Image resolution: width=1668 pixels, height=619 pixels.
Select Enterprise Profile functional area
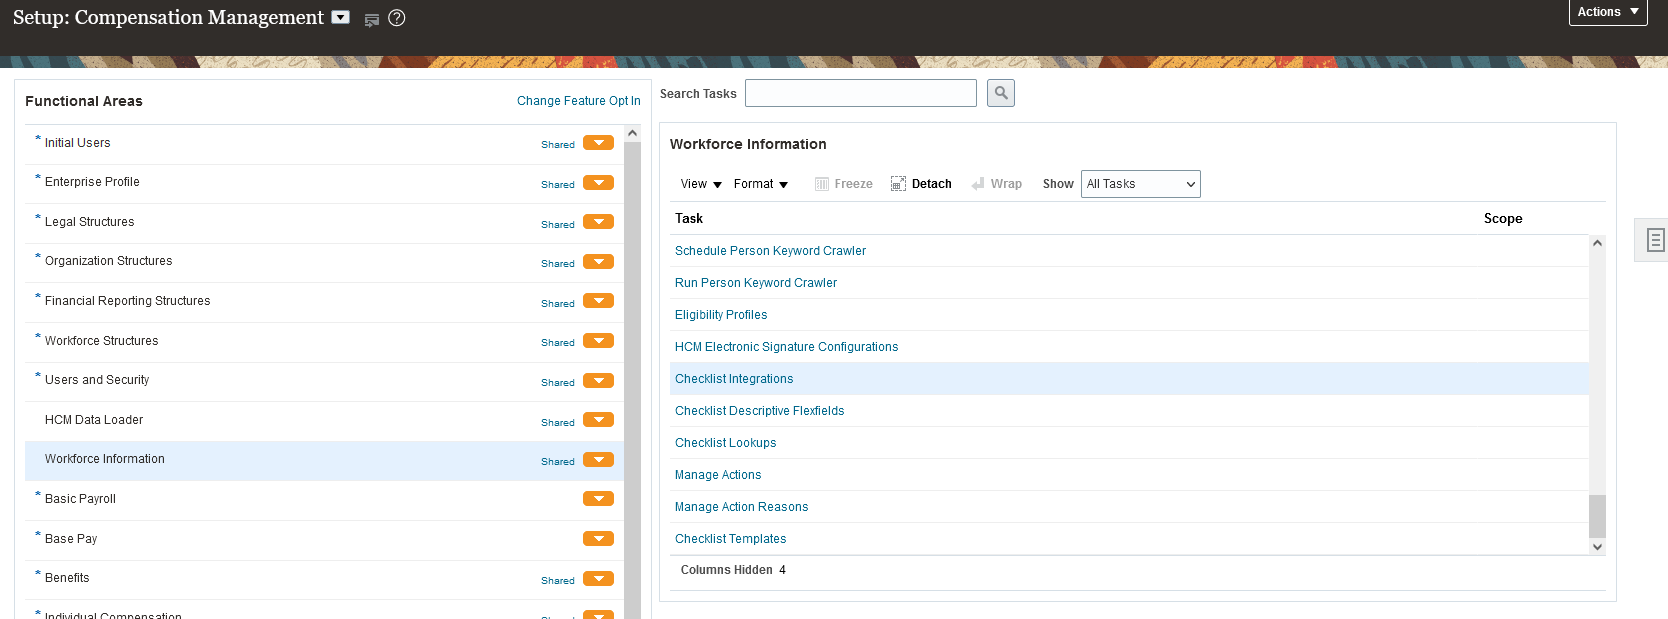click(92, 182)
